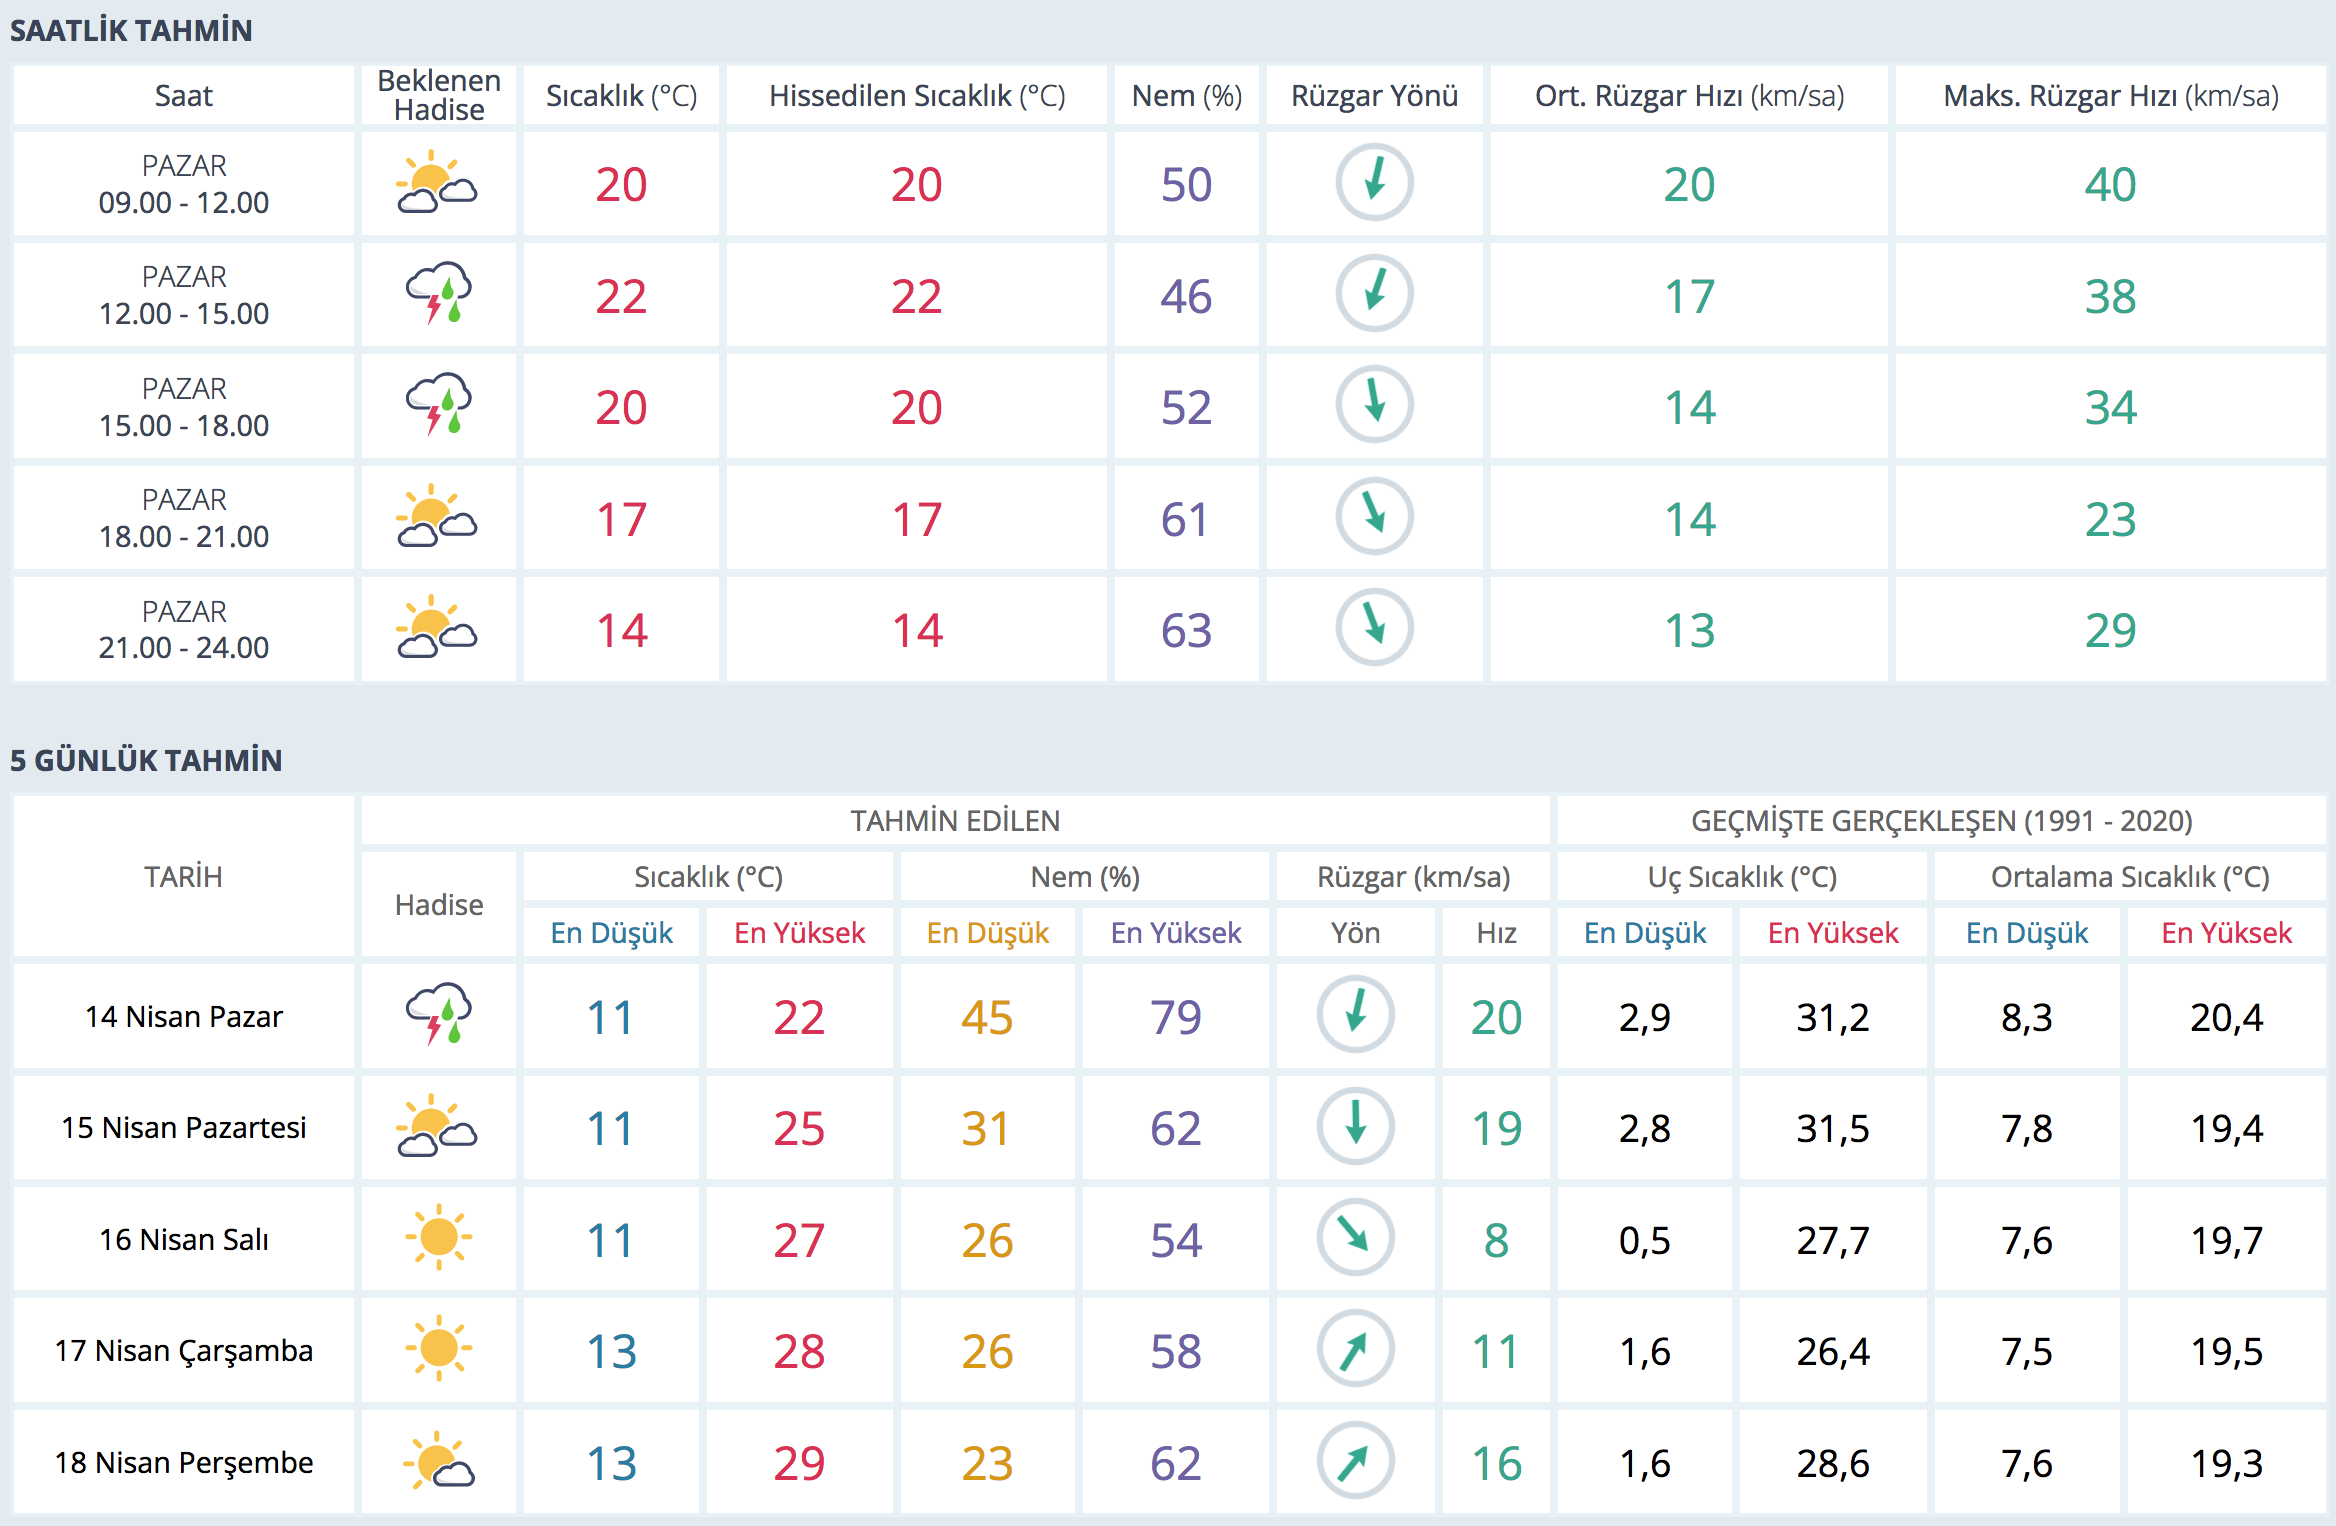2336x1526 pixels.
Task: Click the 5 GÜNLÜK TAHMİN heading
Action: pos(146,760)
